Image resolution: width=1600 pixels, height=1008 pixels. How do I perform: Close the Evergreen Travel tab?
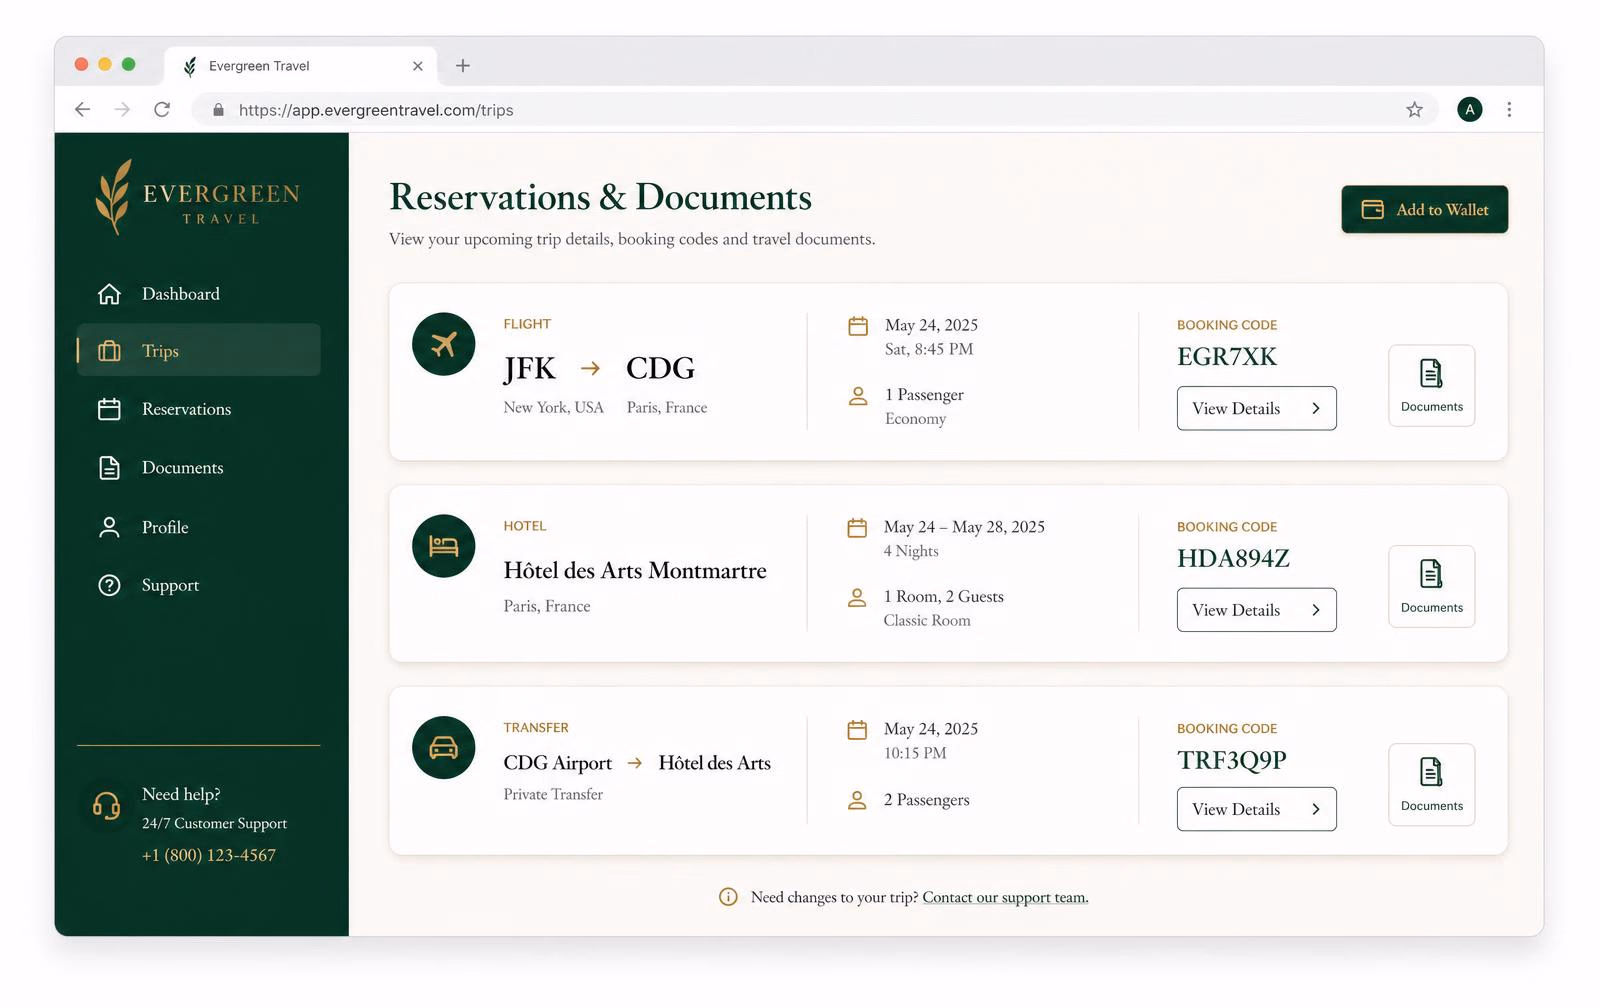[x=418, y=66]
